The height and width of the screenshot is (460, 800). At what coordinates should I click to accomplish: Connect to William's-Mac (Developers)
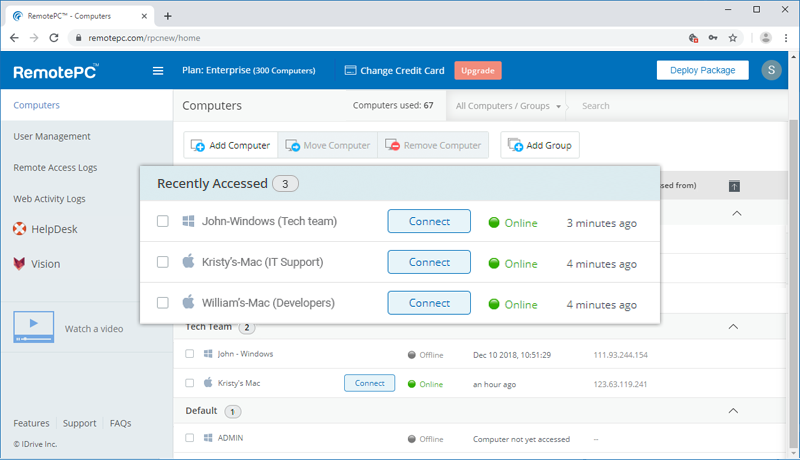pos(429,302)
